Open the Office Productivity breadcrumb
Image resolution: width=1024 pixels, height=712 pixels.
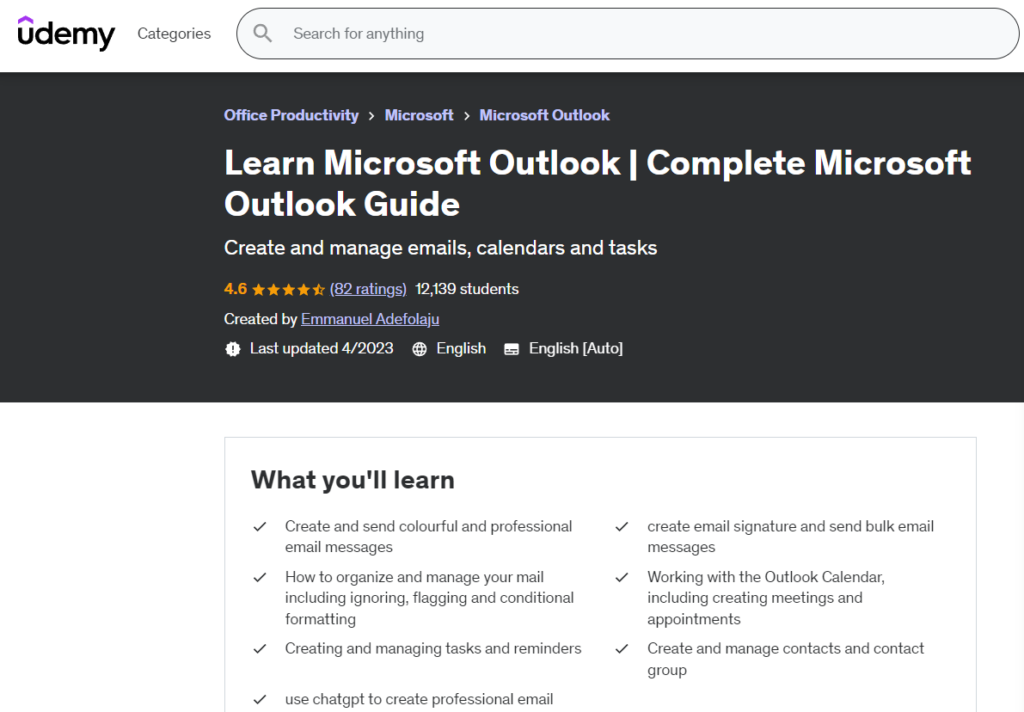290,115
